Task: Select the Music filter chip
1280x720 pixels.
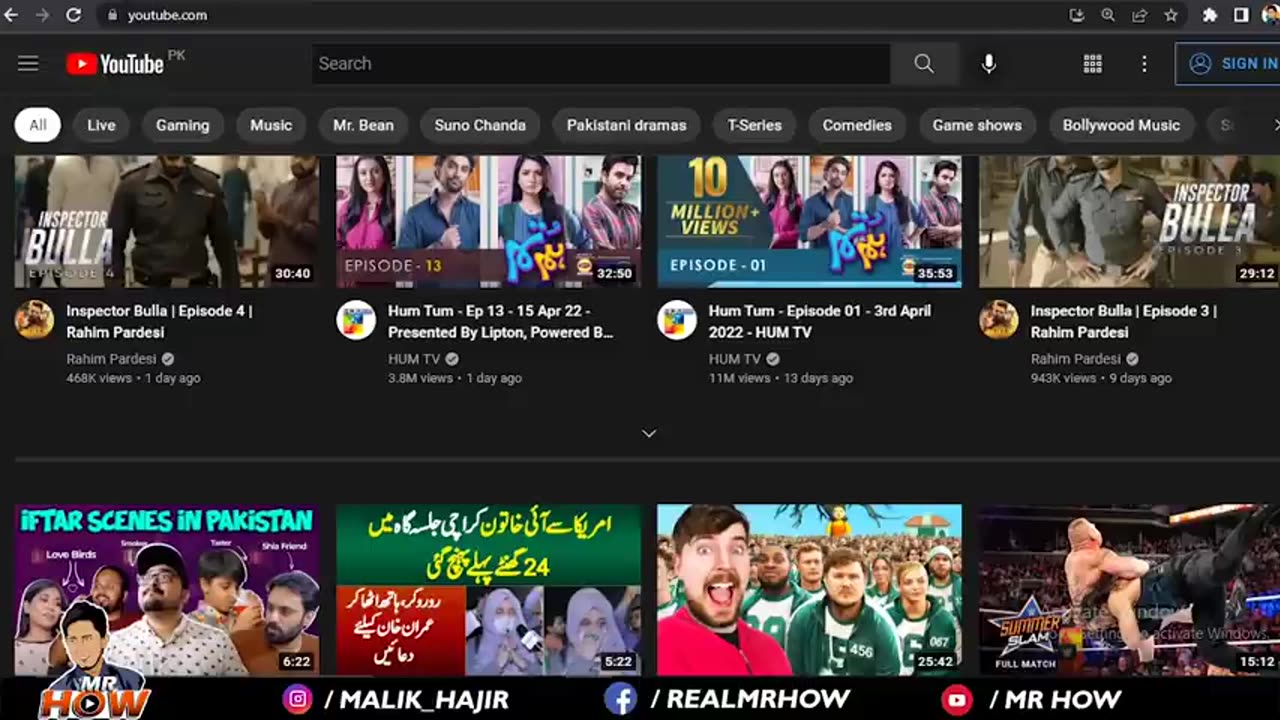Action: click(271, 125)
